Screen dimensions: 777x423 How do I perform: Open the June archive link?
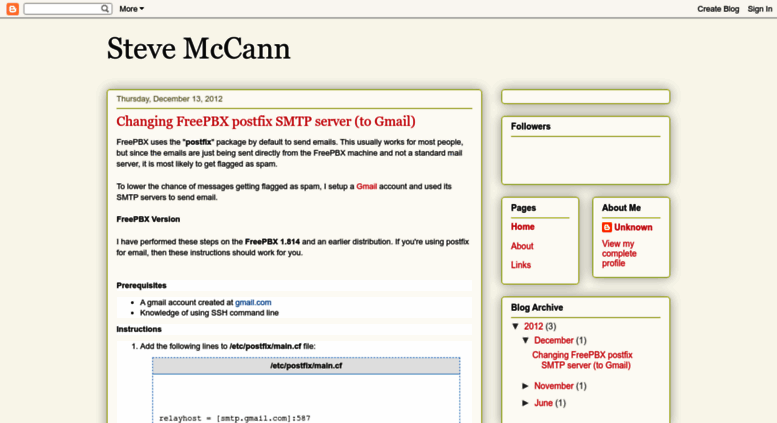(x=543, y=403)
